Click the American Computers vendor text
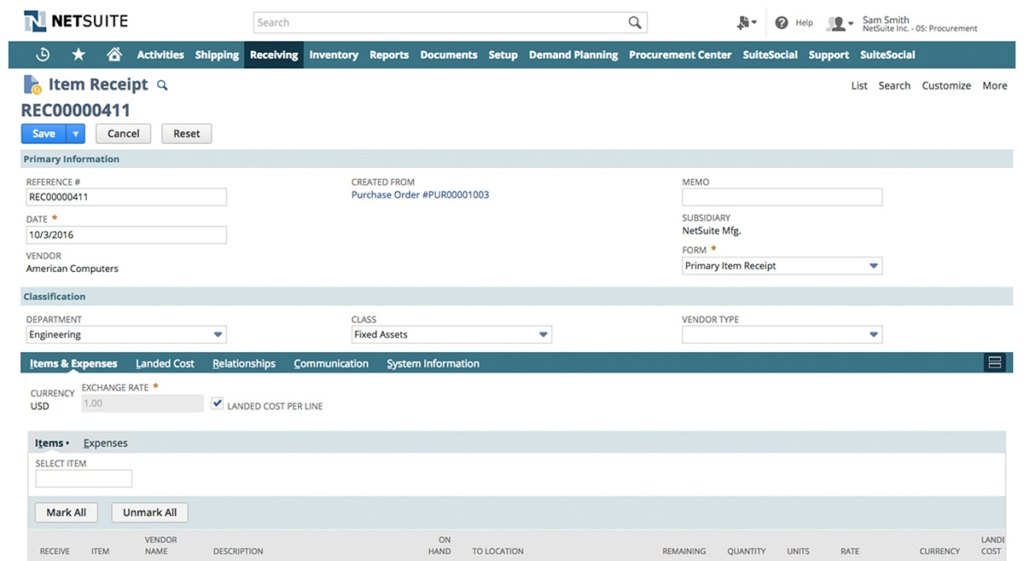This screenshot has height=561, width=1024. [x=72, y=268]
